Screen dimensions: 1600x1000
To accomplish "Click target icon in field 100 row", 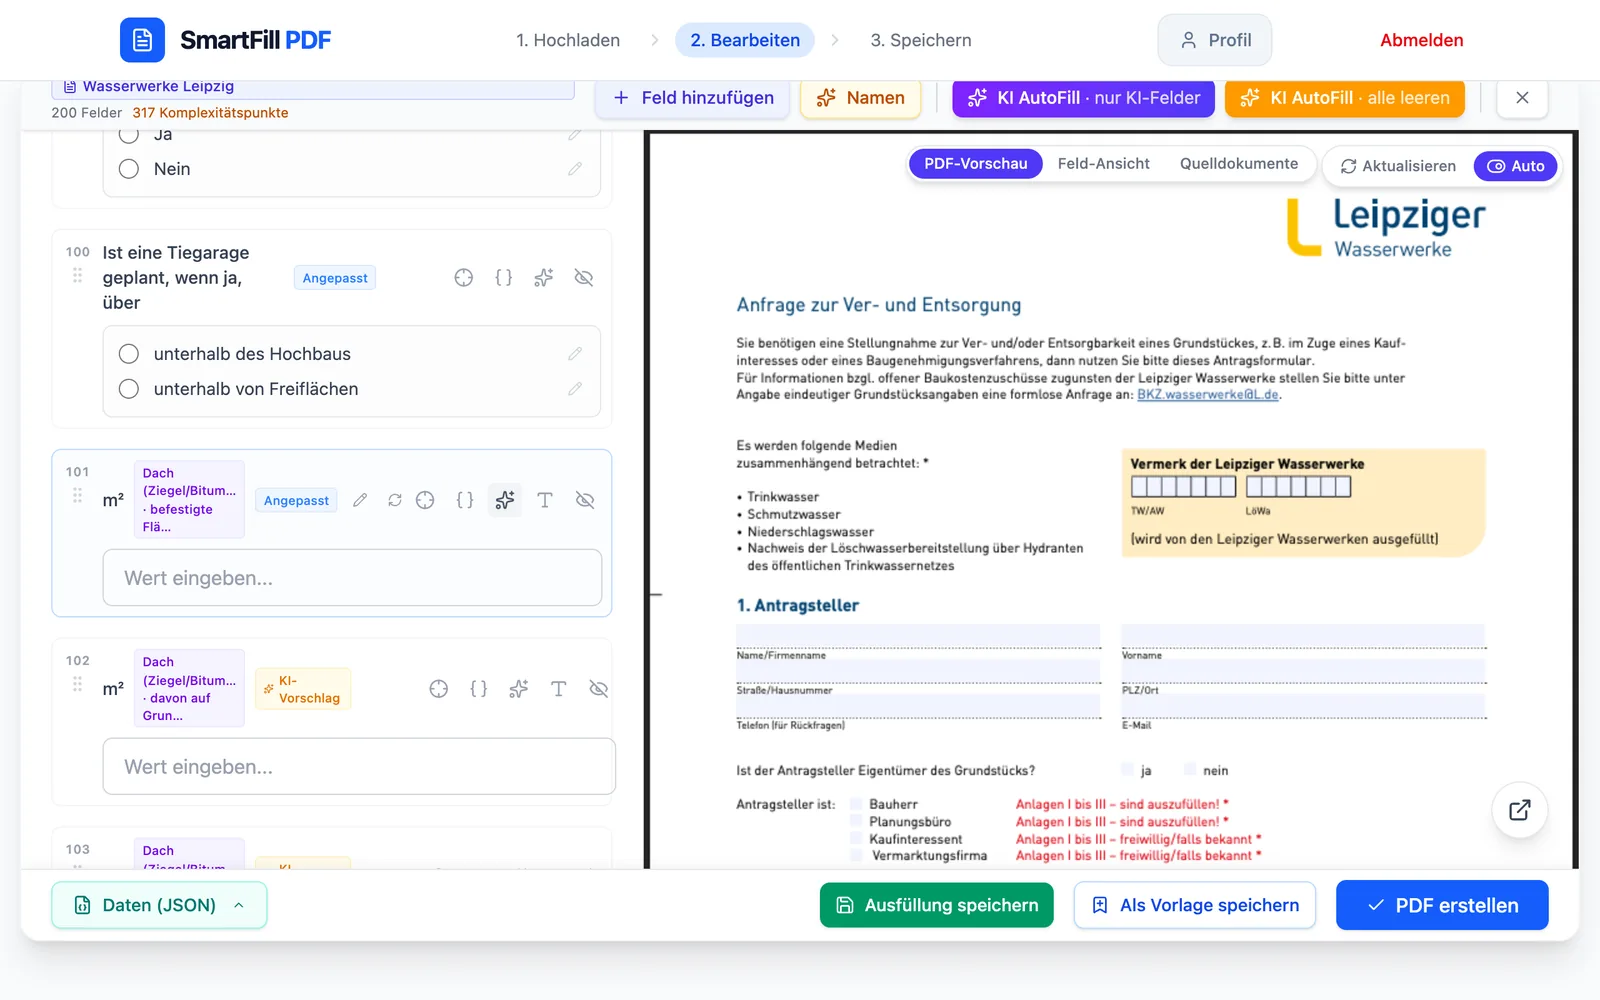I will 464,278.
